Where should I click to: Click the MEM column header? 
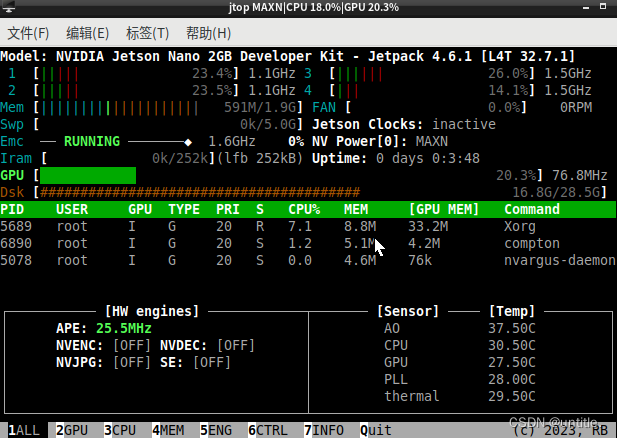[356, 209]
